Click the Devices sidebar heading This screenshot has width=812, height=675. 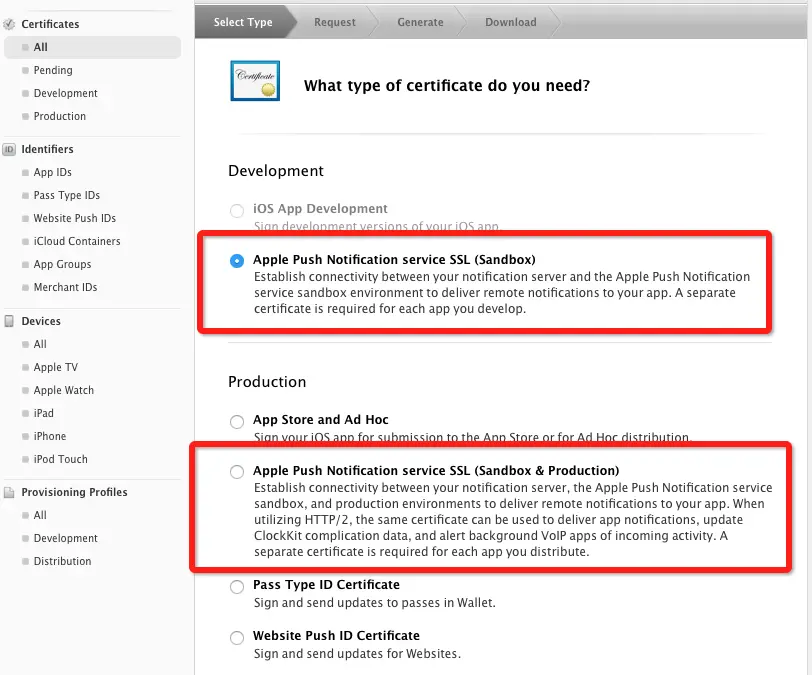pyautogui.click(x=41, y=321)
